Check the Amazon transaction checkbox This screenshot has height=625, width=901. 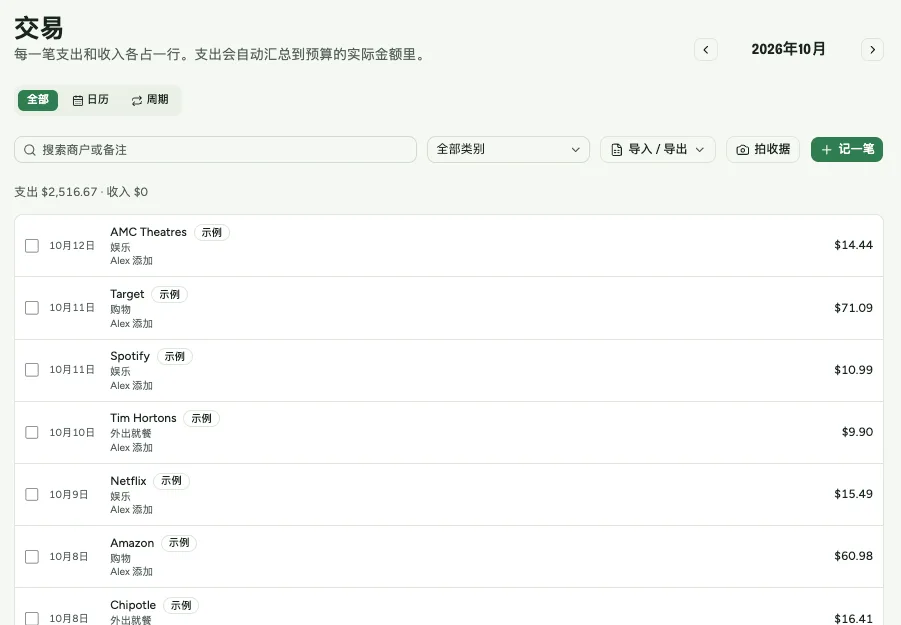tap(32, 557)
